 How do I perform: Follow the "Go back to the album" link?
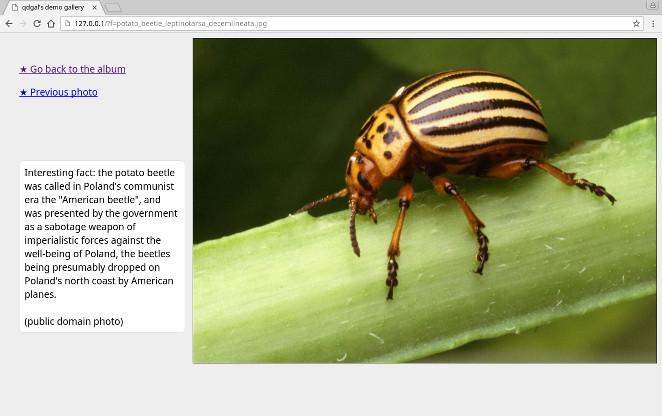(x=72, y=69)
